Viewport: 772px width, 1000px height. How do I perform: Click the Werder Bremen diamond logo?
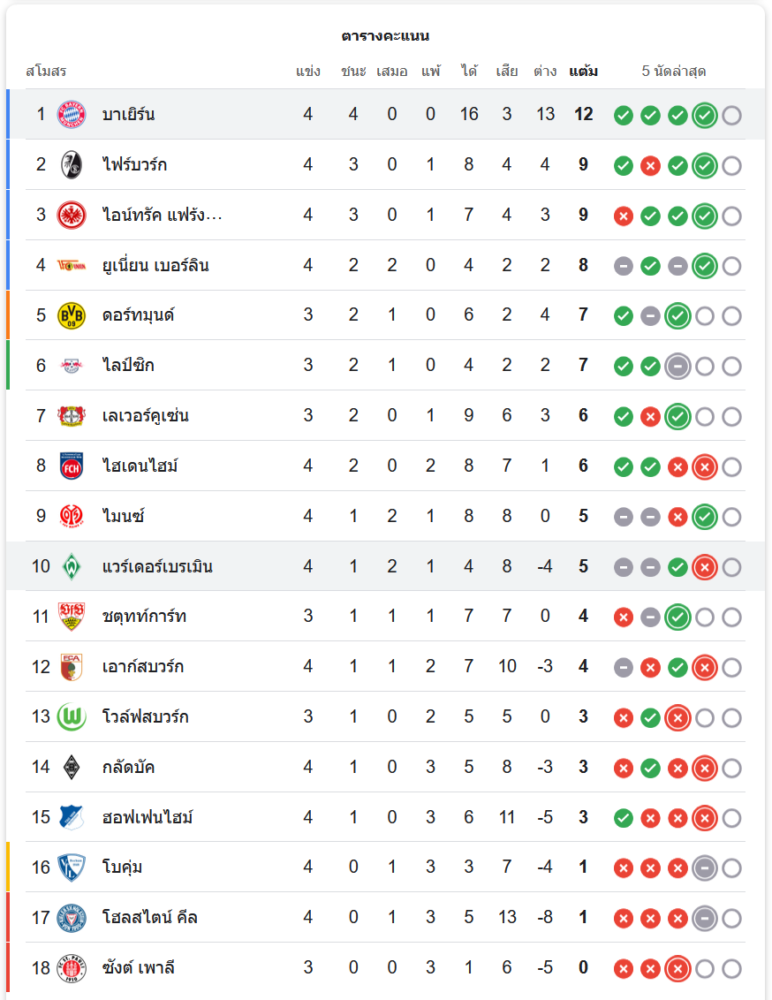pyautogui.click(x=71, y=566)
